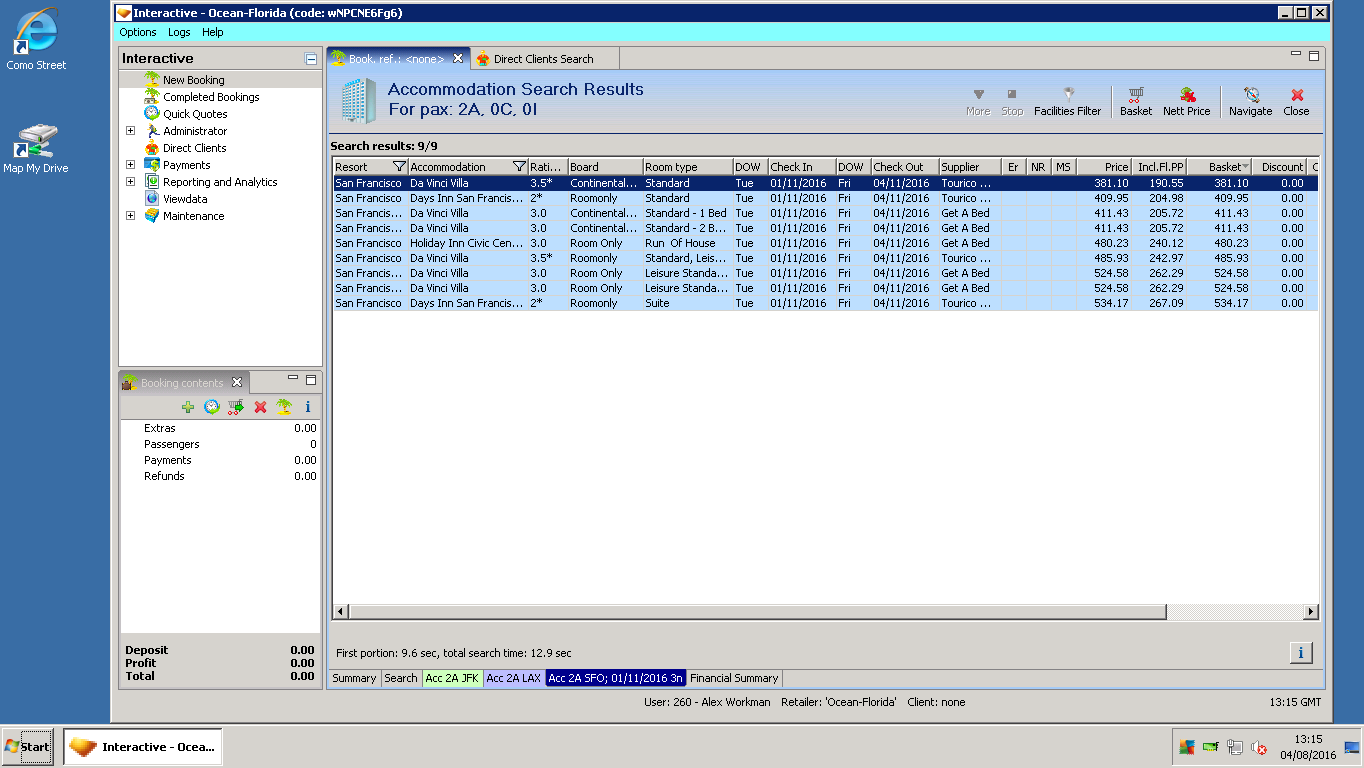
Task: Sort results by Check In column header
Action: coord(802,167)
